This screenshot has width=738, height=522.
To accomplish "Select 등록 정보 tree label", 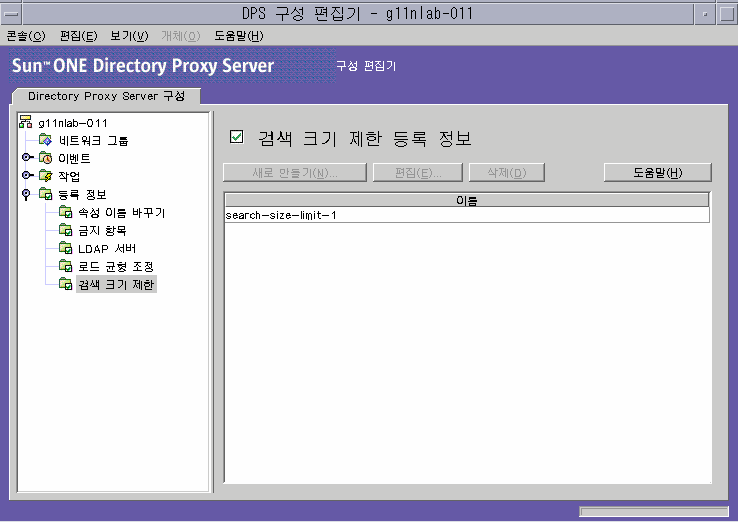I will (82, 194).
